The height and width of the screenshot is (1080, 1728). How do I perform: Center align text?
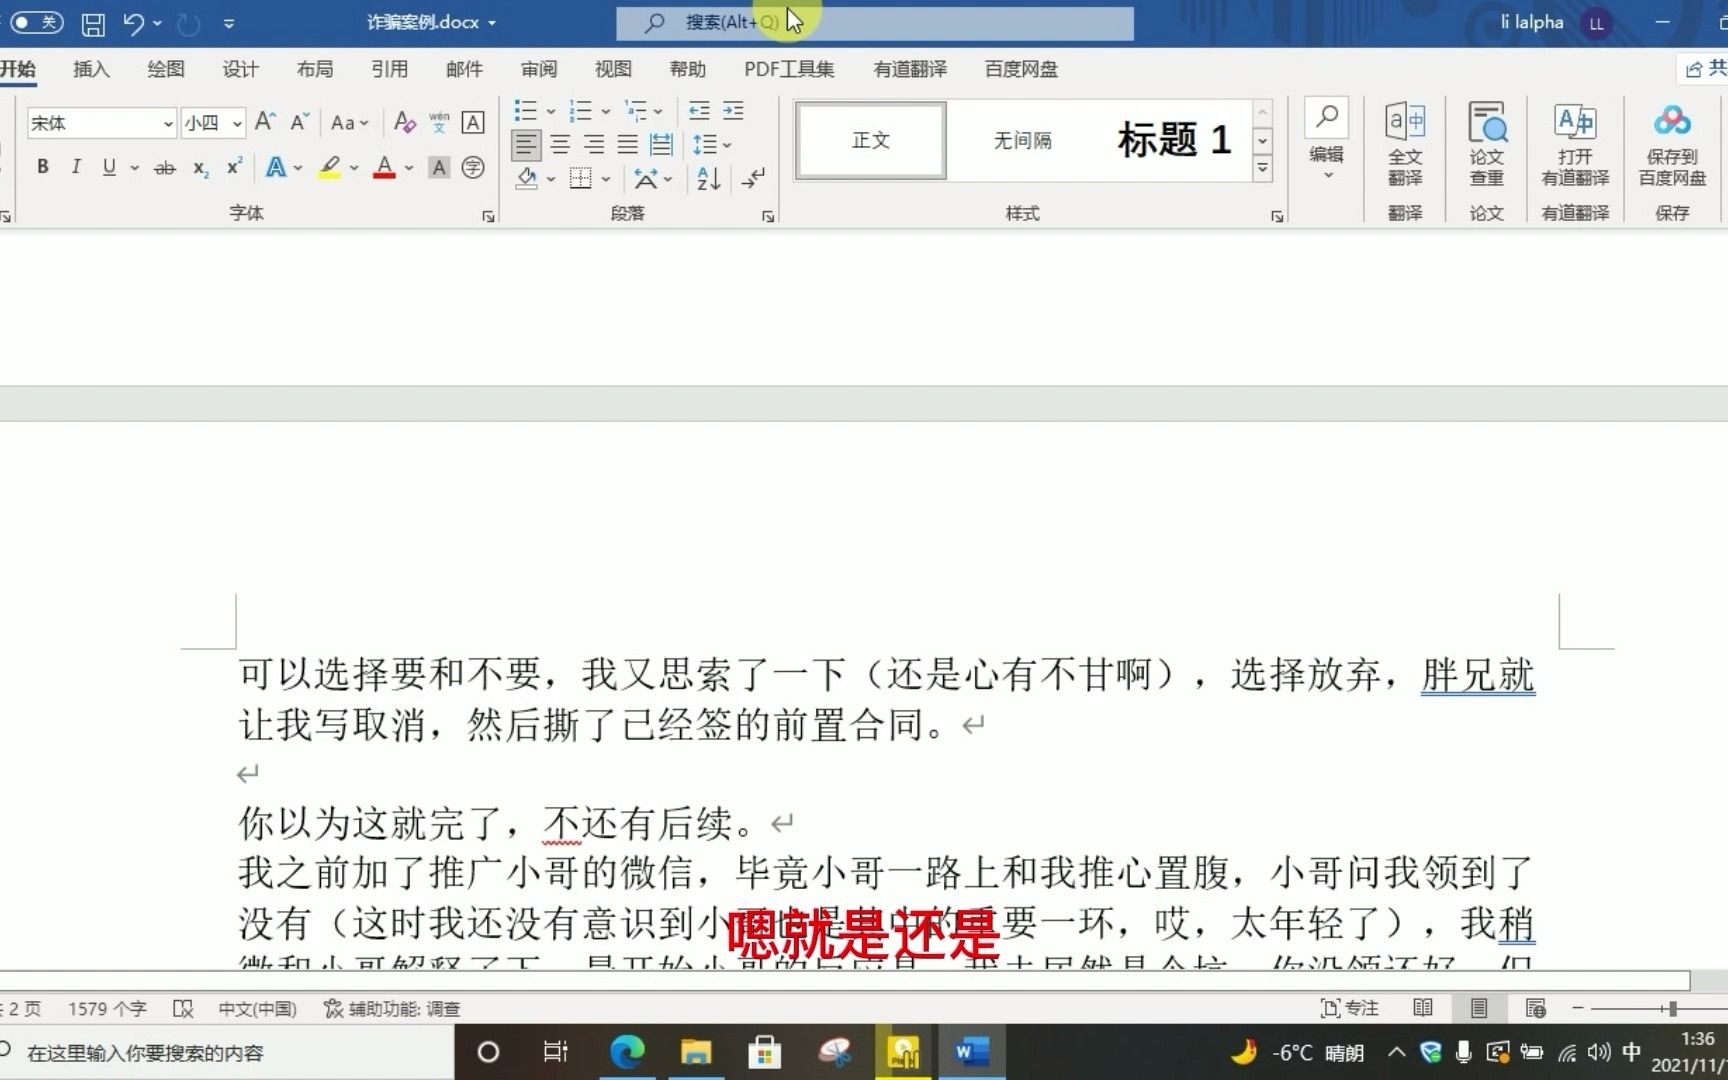[x=560, y=145]
